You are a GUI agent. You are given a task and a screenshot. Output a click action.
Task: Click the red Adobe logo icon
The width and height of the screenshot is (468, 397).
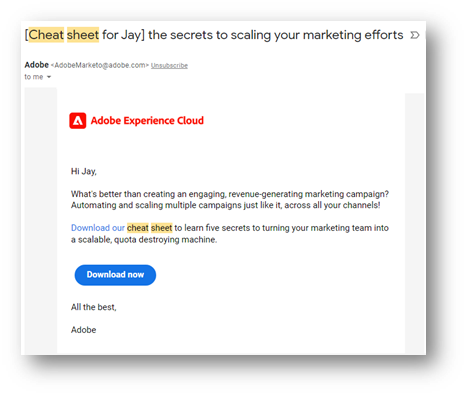(x=78, y=121)
